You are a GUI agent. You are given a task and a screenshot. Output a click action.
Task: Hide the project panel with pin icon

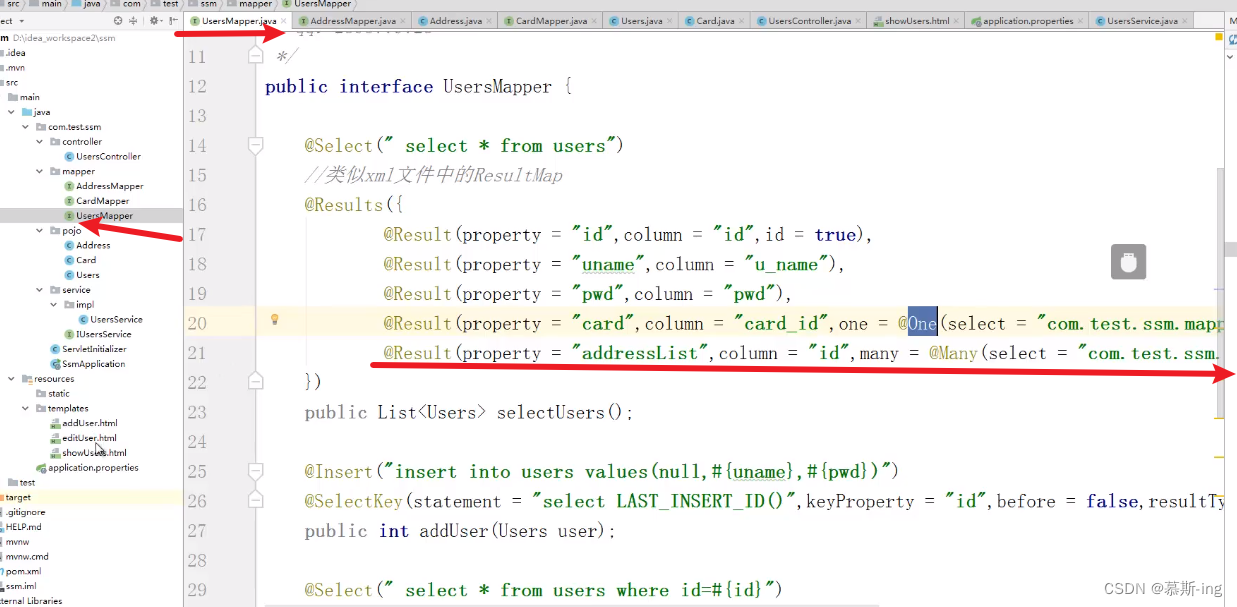[172, 20]
